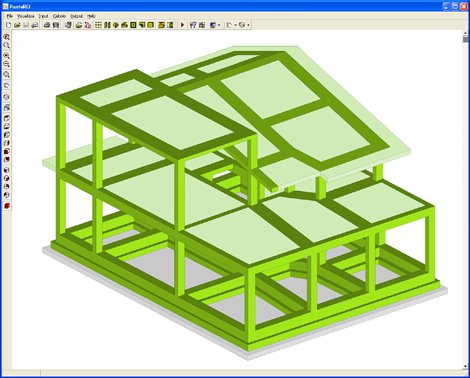
Task: Create a new document with the blank page icon
Action: pos(9,25)
